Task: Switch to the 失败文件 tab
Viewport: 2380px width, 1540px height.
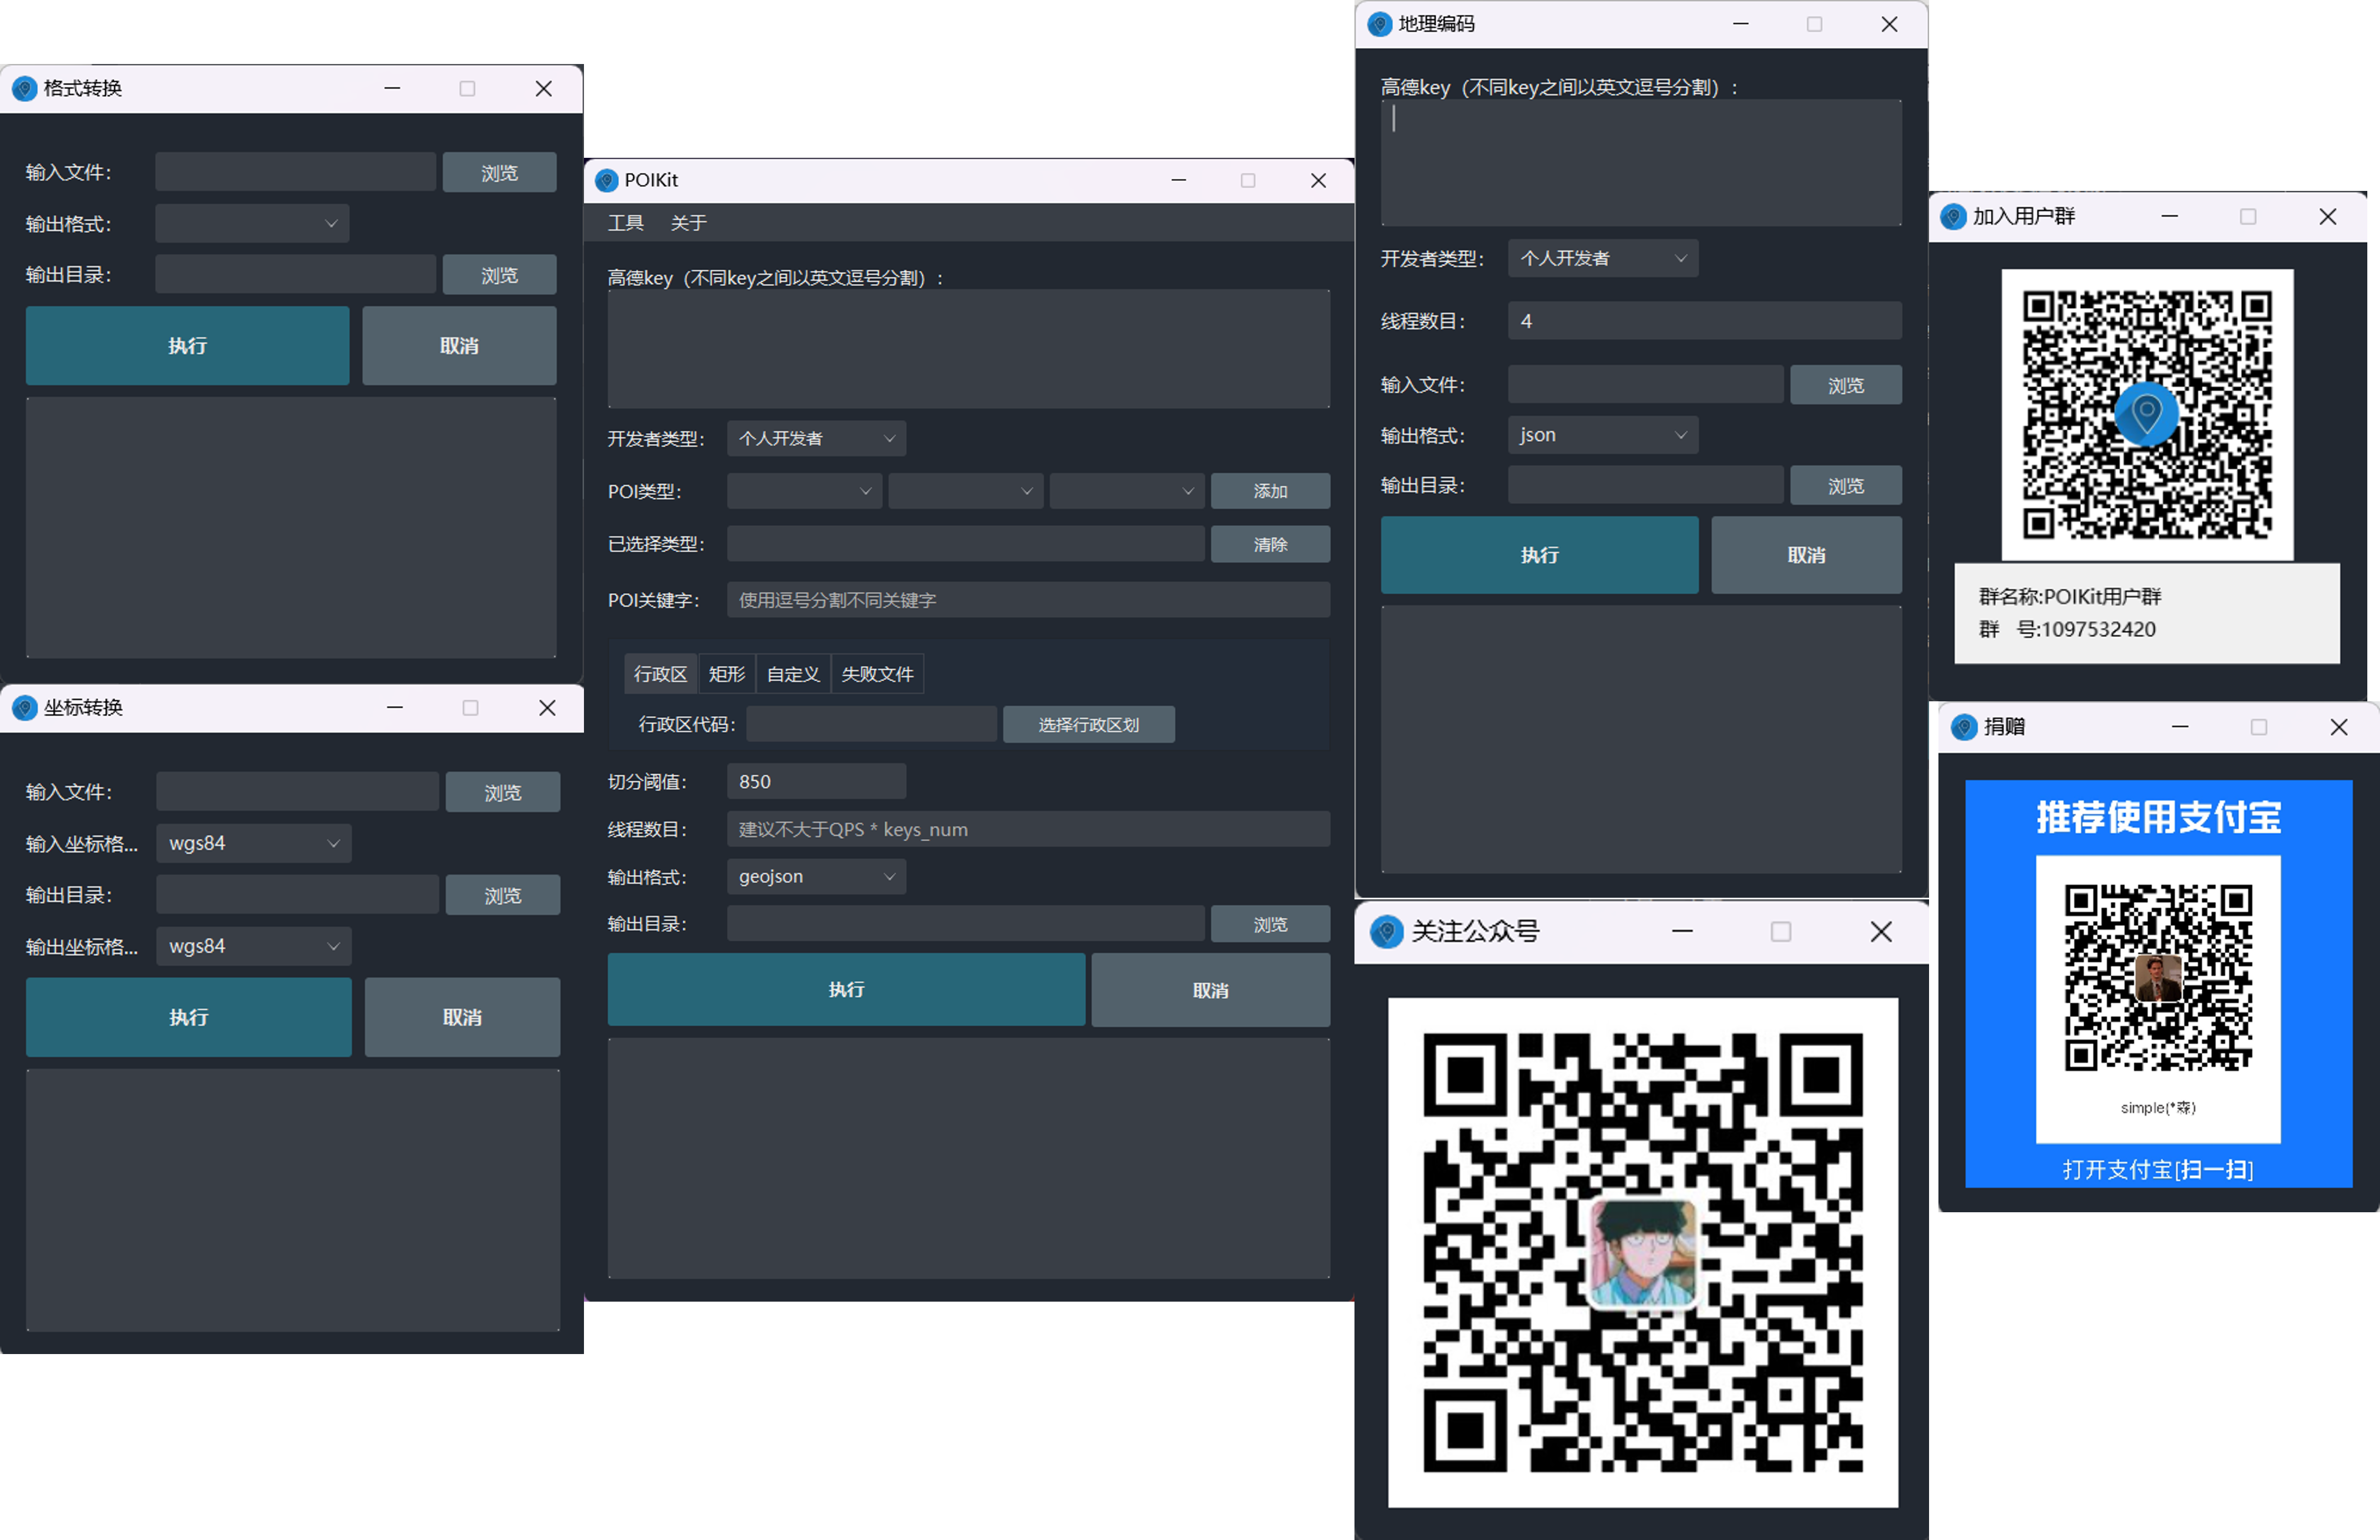Action: coord(877,674)
